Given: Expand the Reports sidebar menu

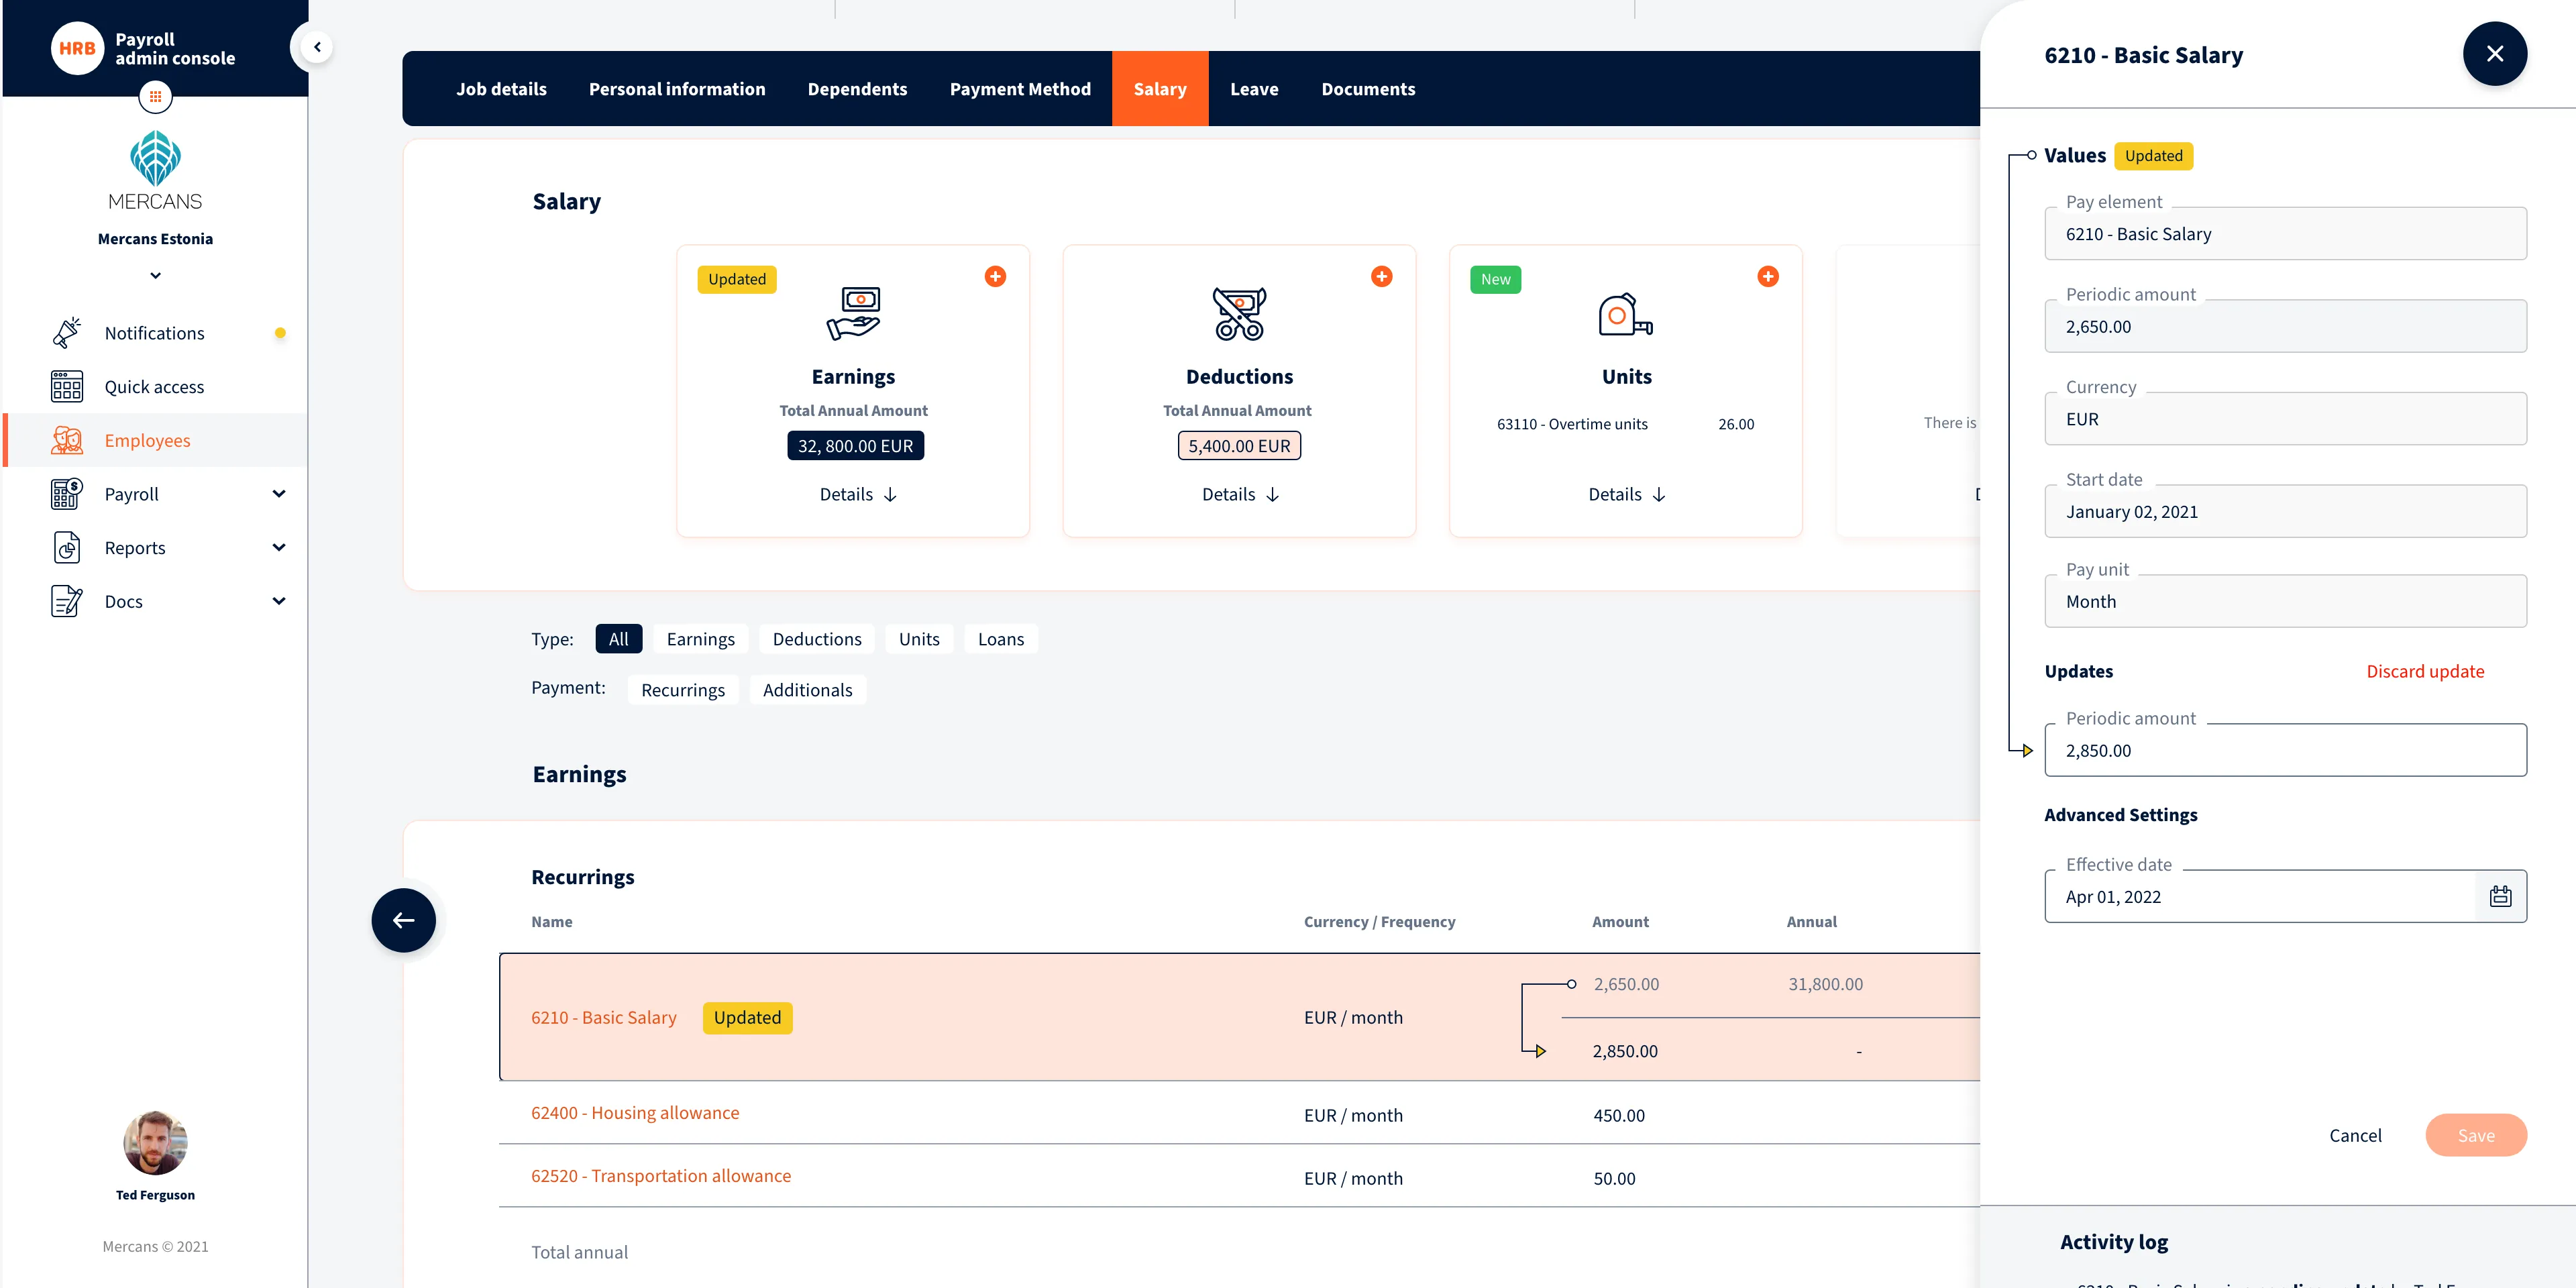Looking at the screenshot, I should 279,548.
